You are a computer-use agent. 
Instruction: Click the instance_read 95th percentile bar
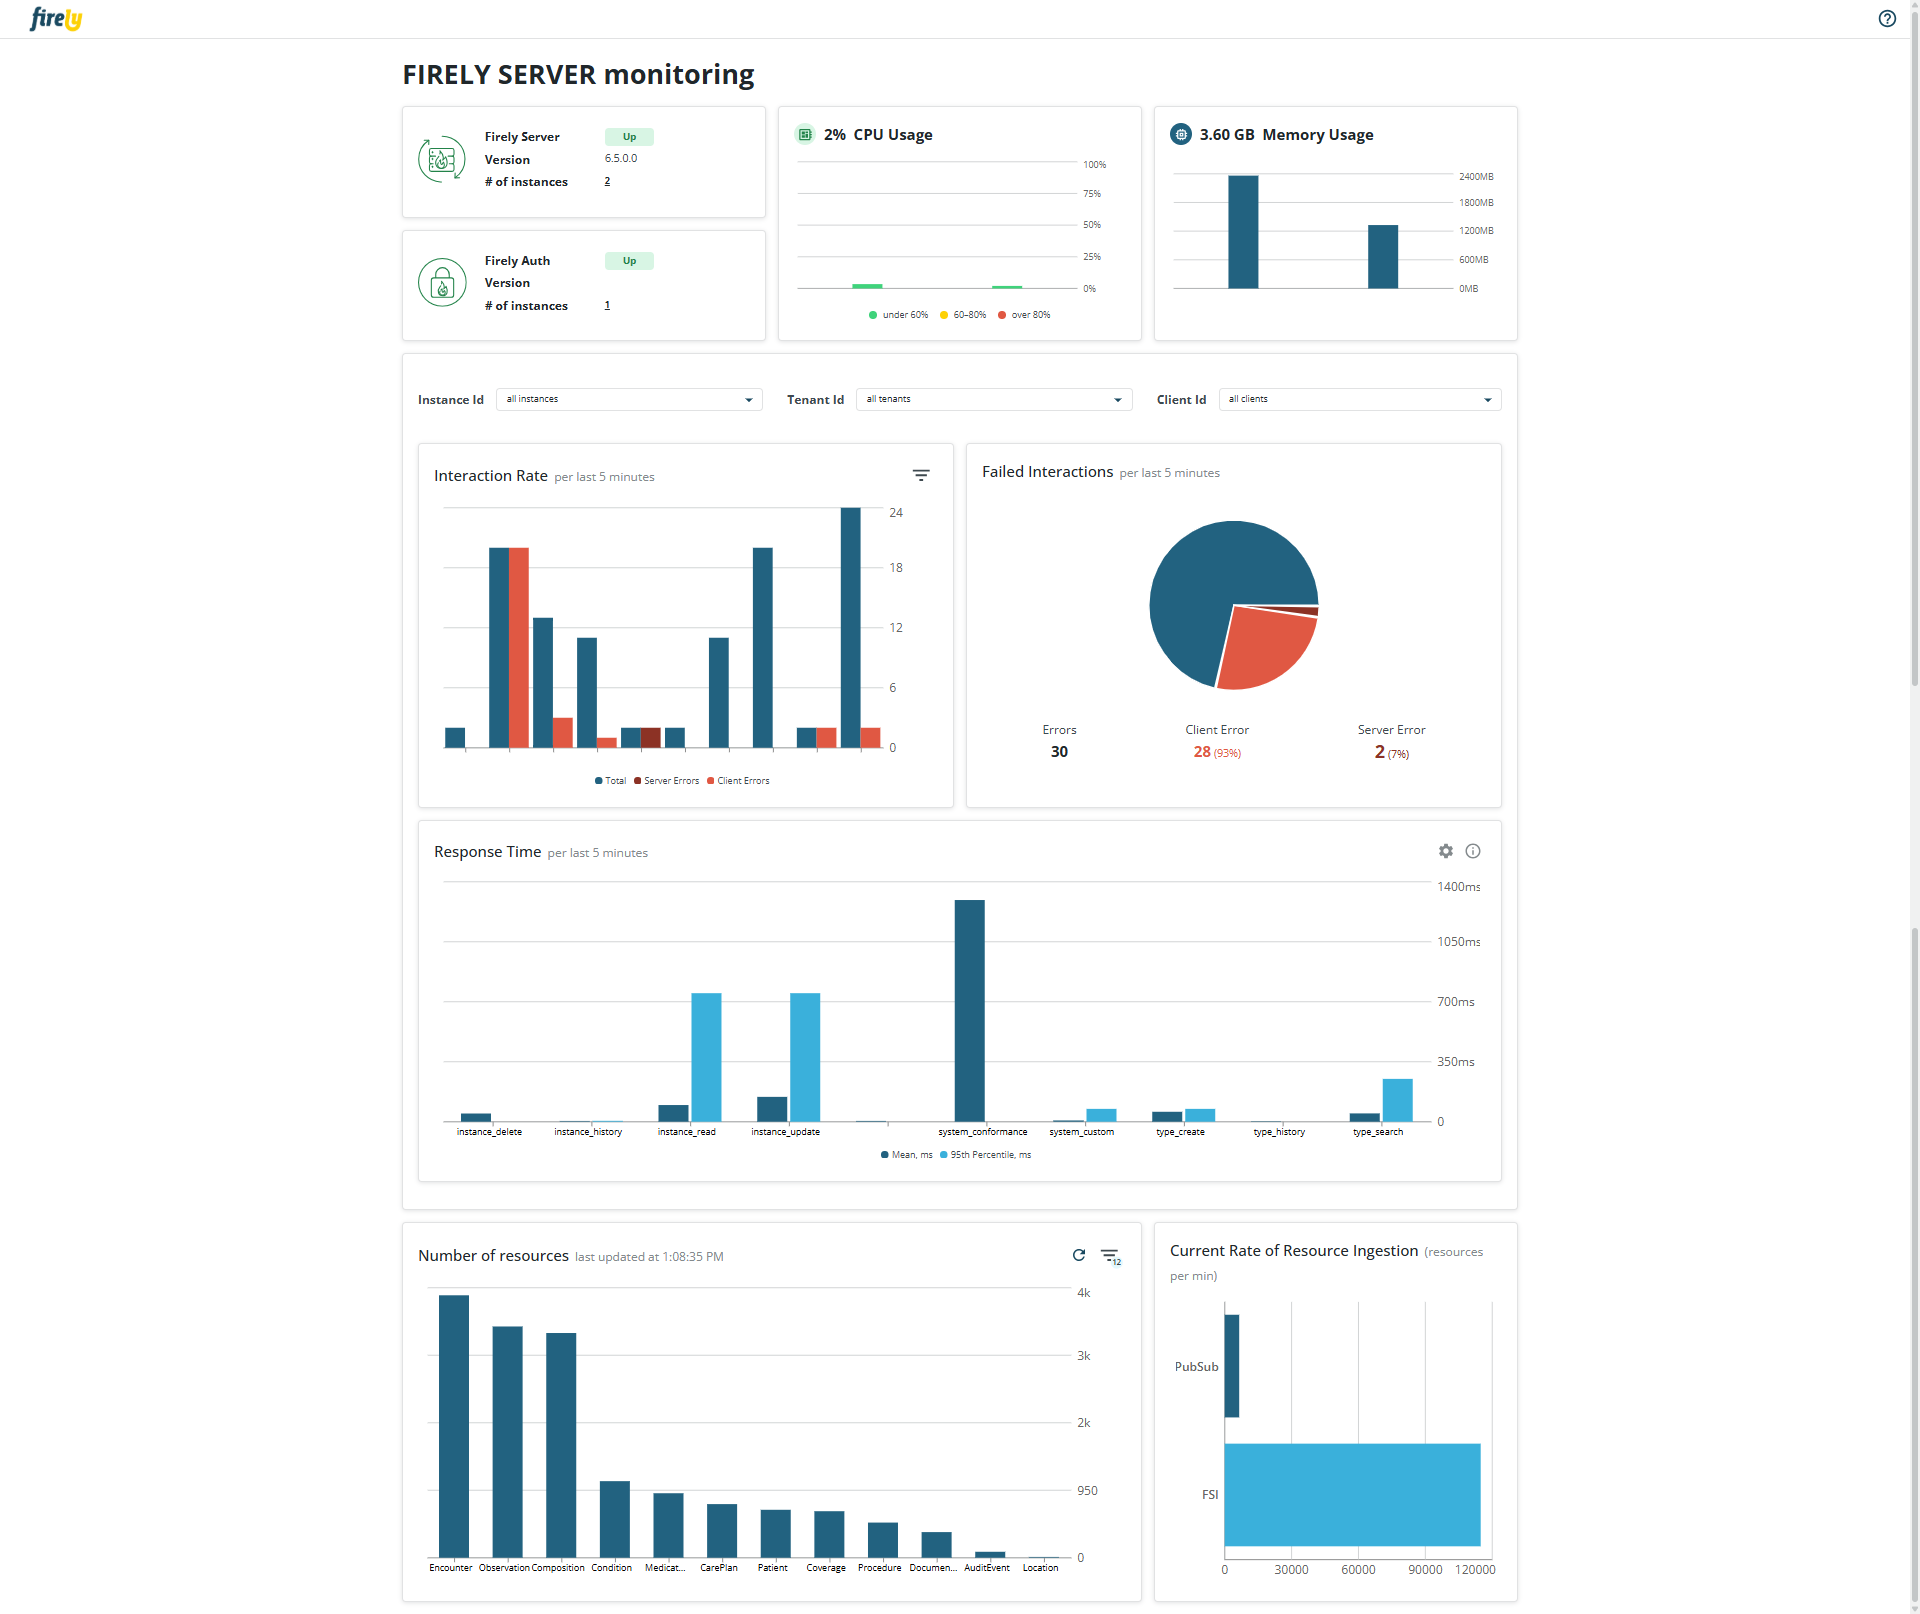pyautogui.click(x=706, y=1057)
